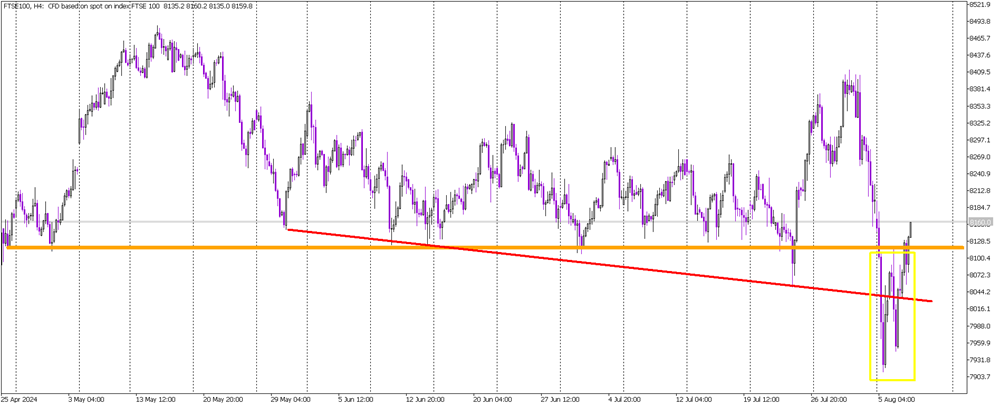The height and width of the screenshot is (406, 1000).
Task: Select the 8465.7 price level label
Action: [x=979, y=39]
